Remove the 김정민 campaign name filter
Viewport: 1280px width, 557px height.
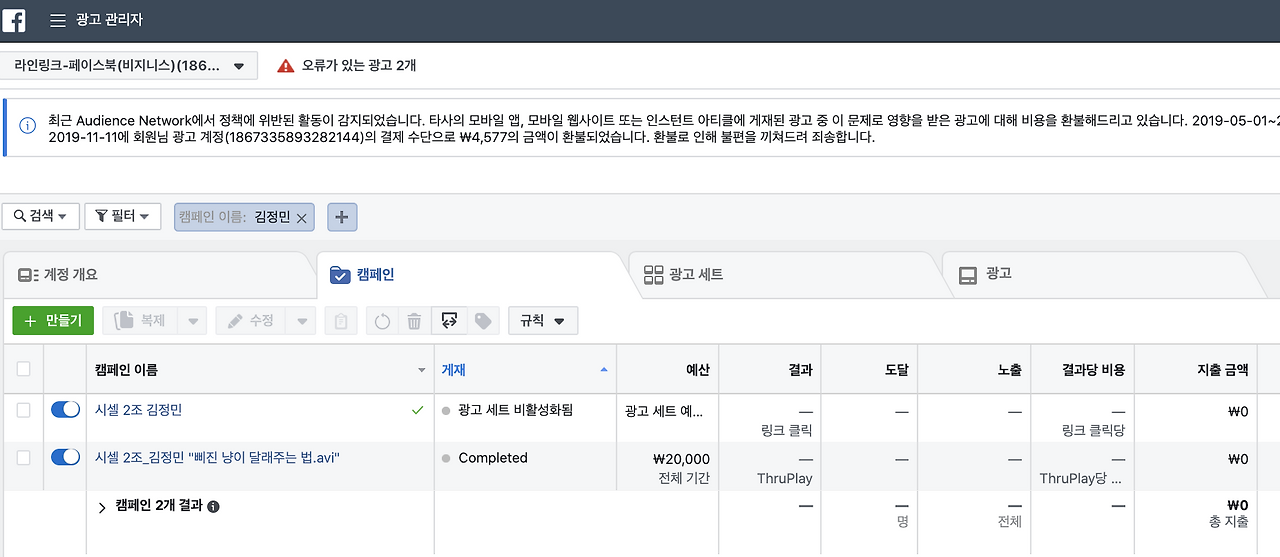(302, 217)
